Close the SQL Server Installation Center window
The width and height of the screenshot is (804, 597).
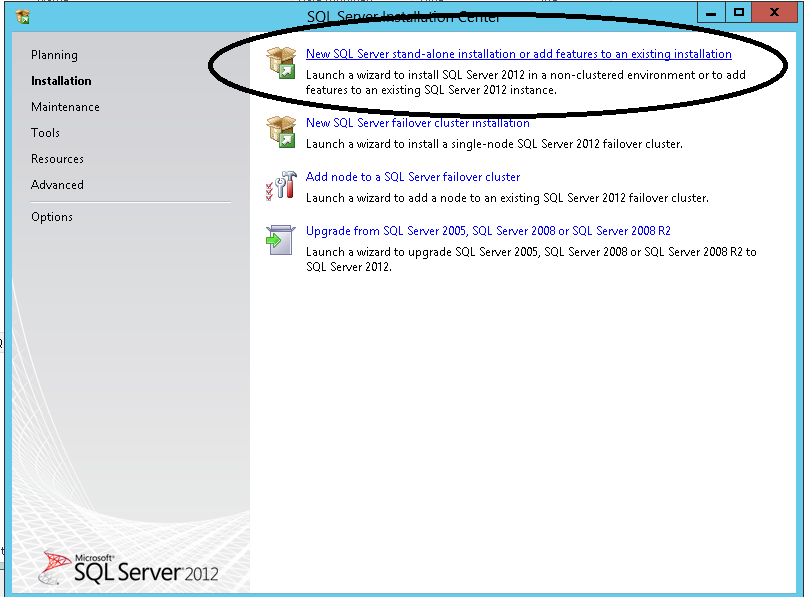[x=774, y=12]
